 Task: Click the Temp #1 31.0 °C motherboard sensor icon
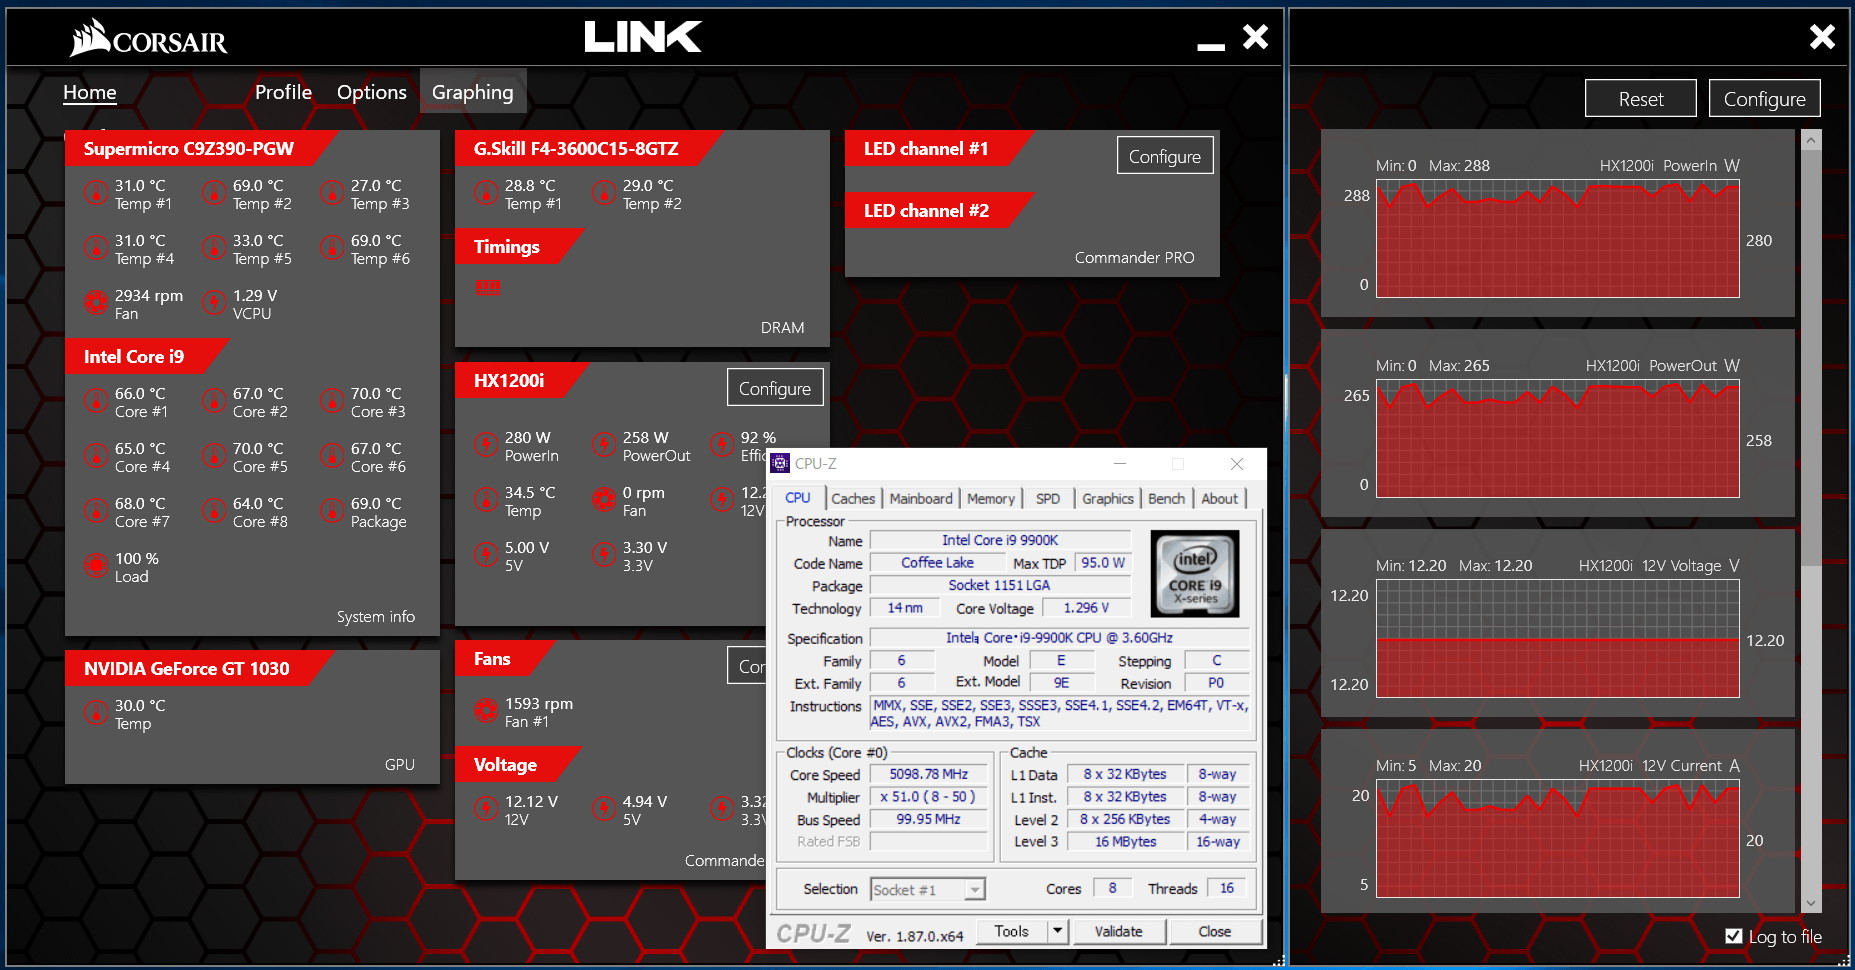96,192
